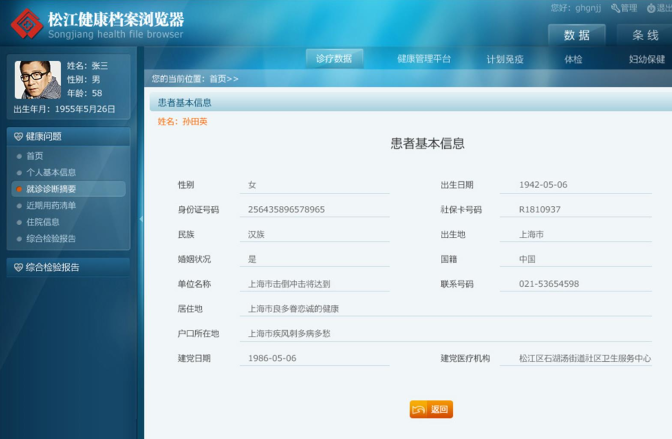Open 个人基本信息 in the sidebar
The height and width of the screenshot is (439, 672).
[x=51, y=172]
